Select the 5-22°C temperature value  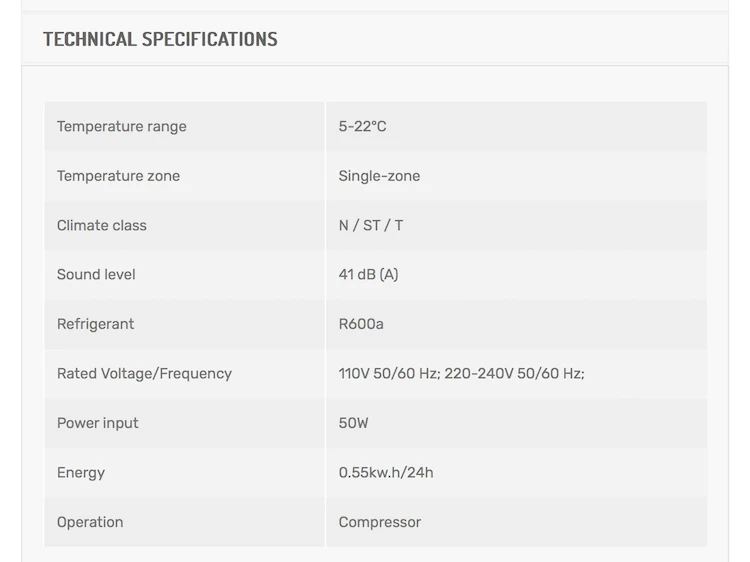click(x=362, y=127)
